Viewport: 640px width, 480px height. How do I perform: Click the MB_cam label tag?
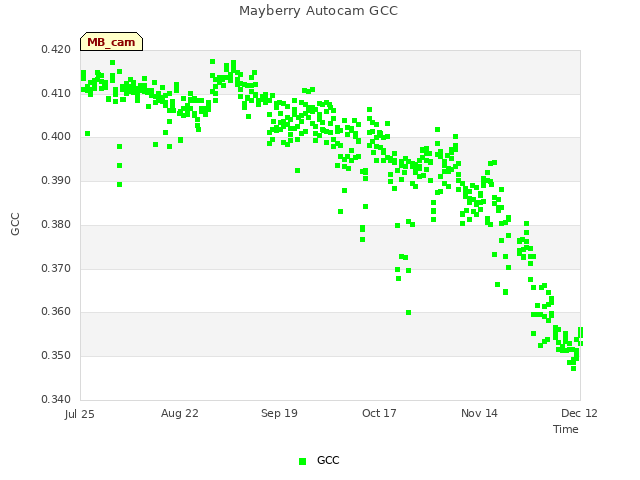point(111,42)
